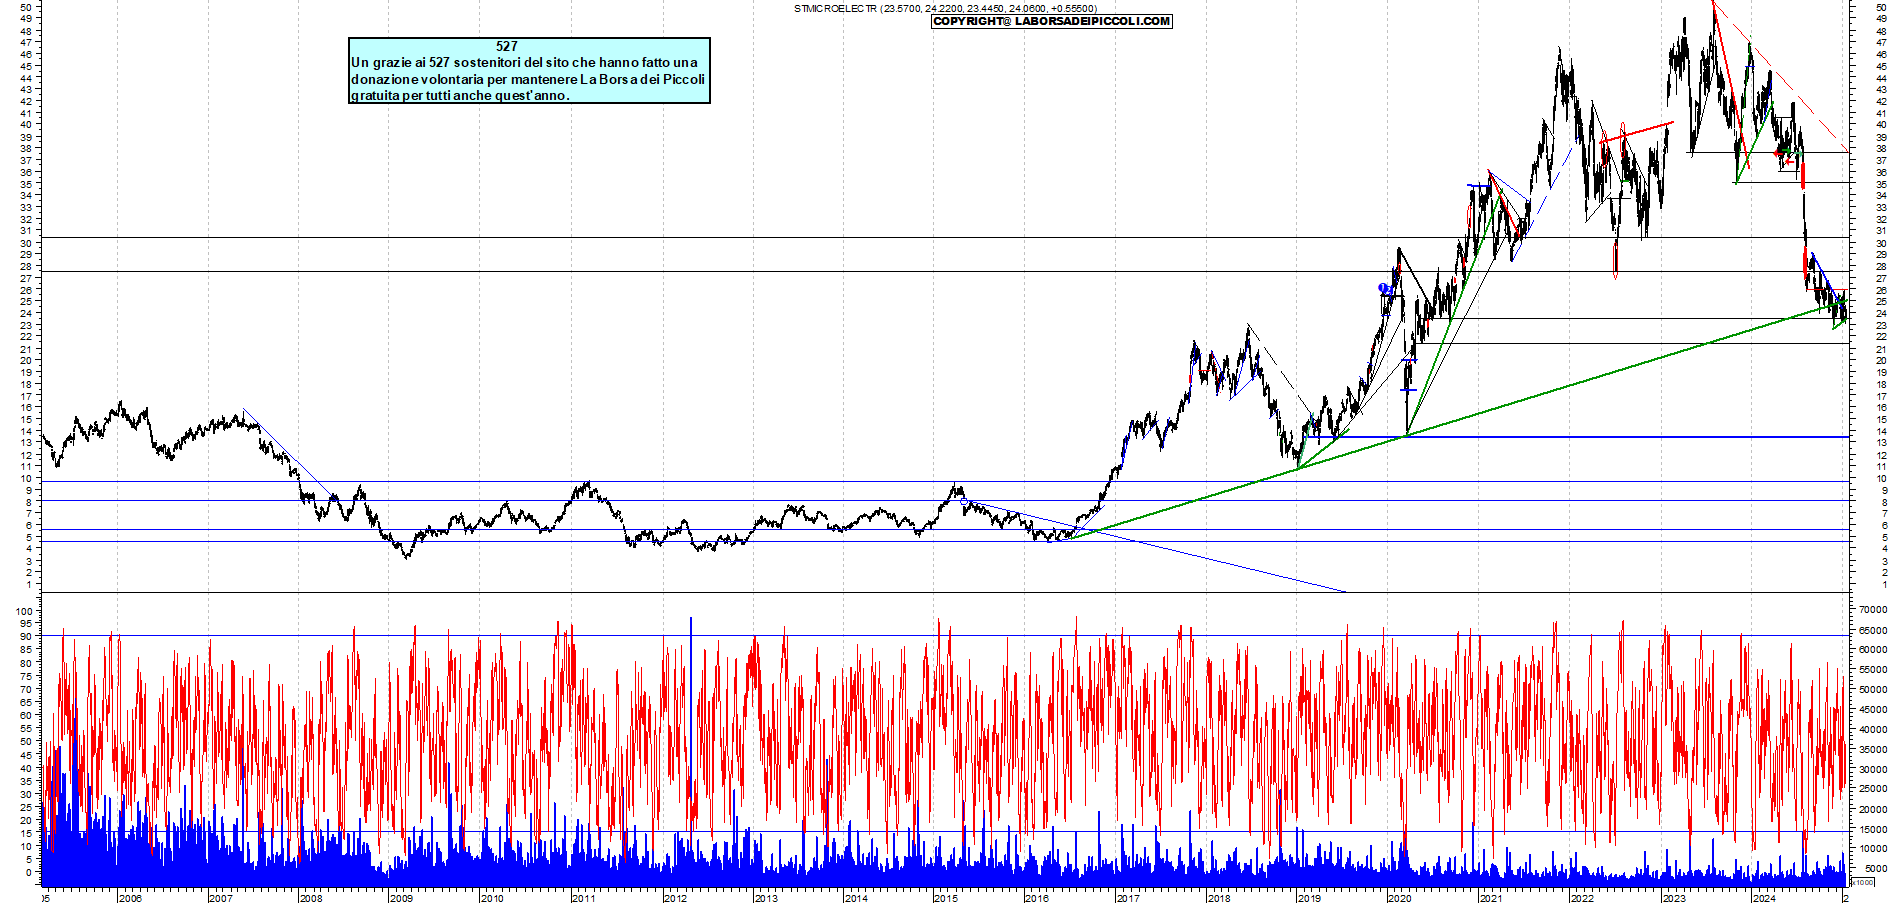Select the 2008 year label on time axis

pyautogui.click(x=311, y=897)
